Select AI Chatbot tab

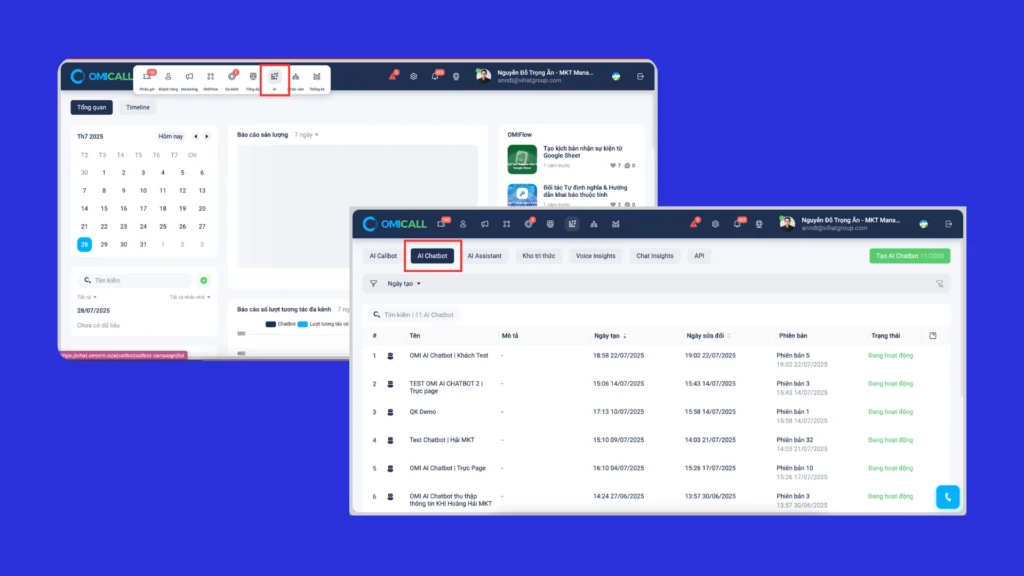tap(432, 256)
